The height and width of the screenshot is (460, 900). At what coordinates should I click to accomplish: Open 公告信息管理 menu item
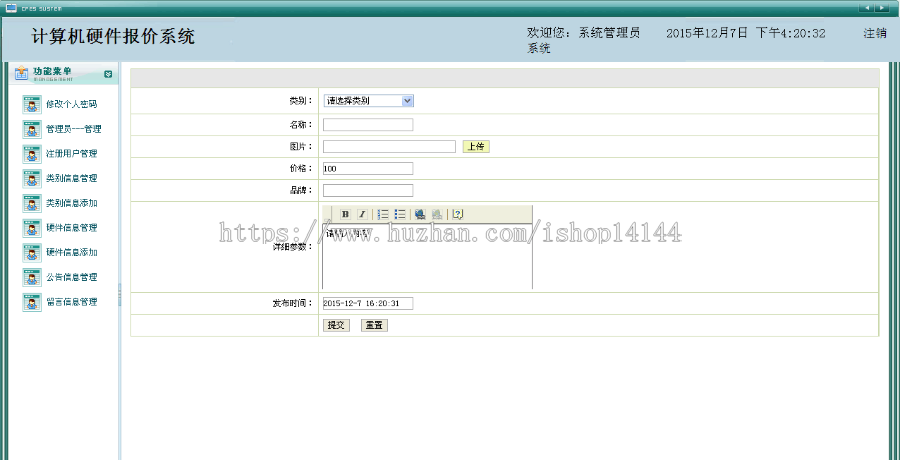coord(72,277)
